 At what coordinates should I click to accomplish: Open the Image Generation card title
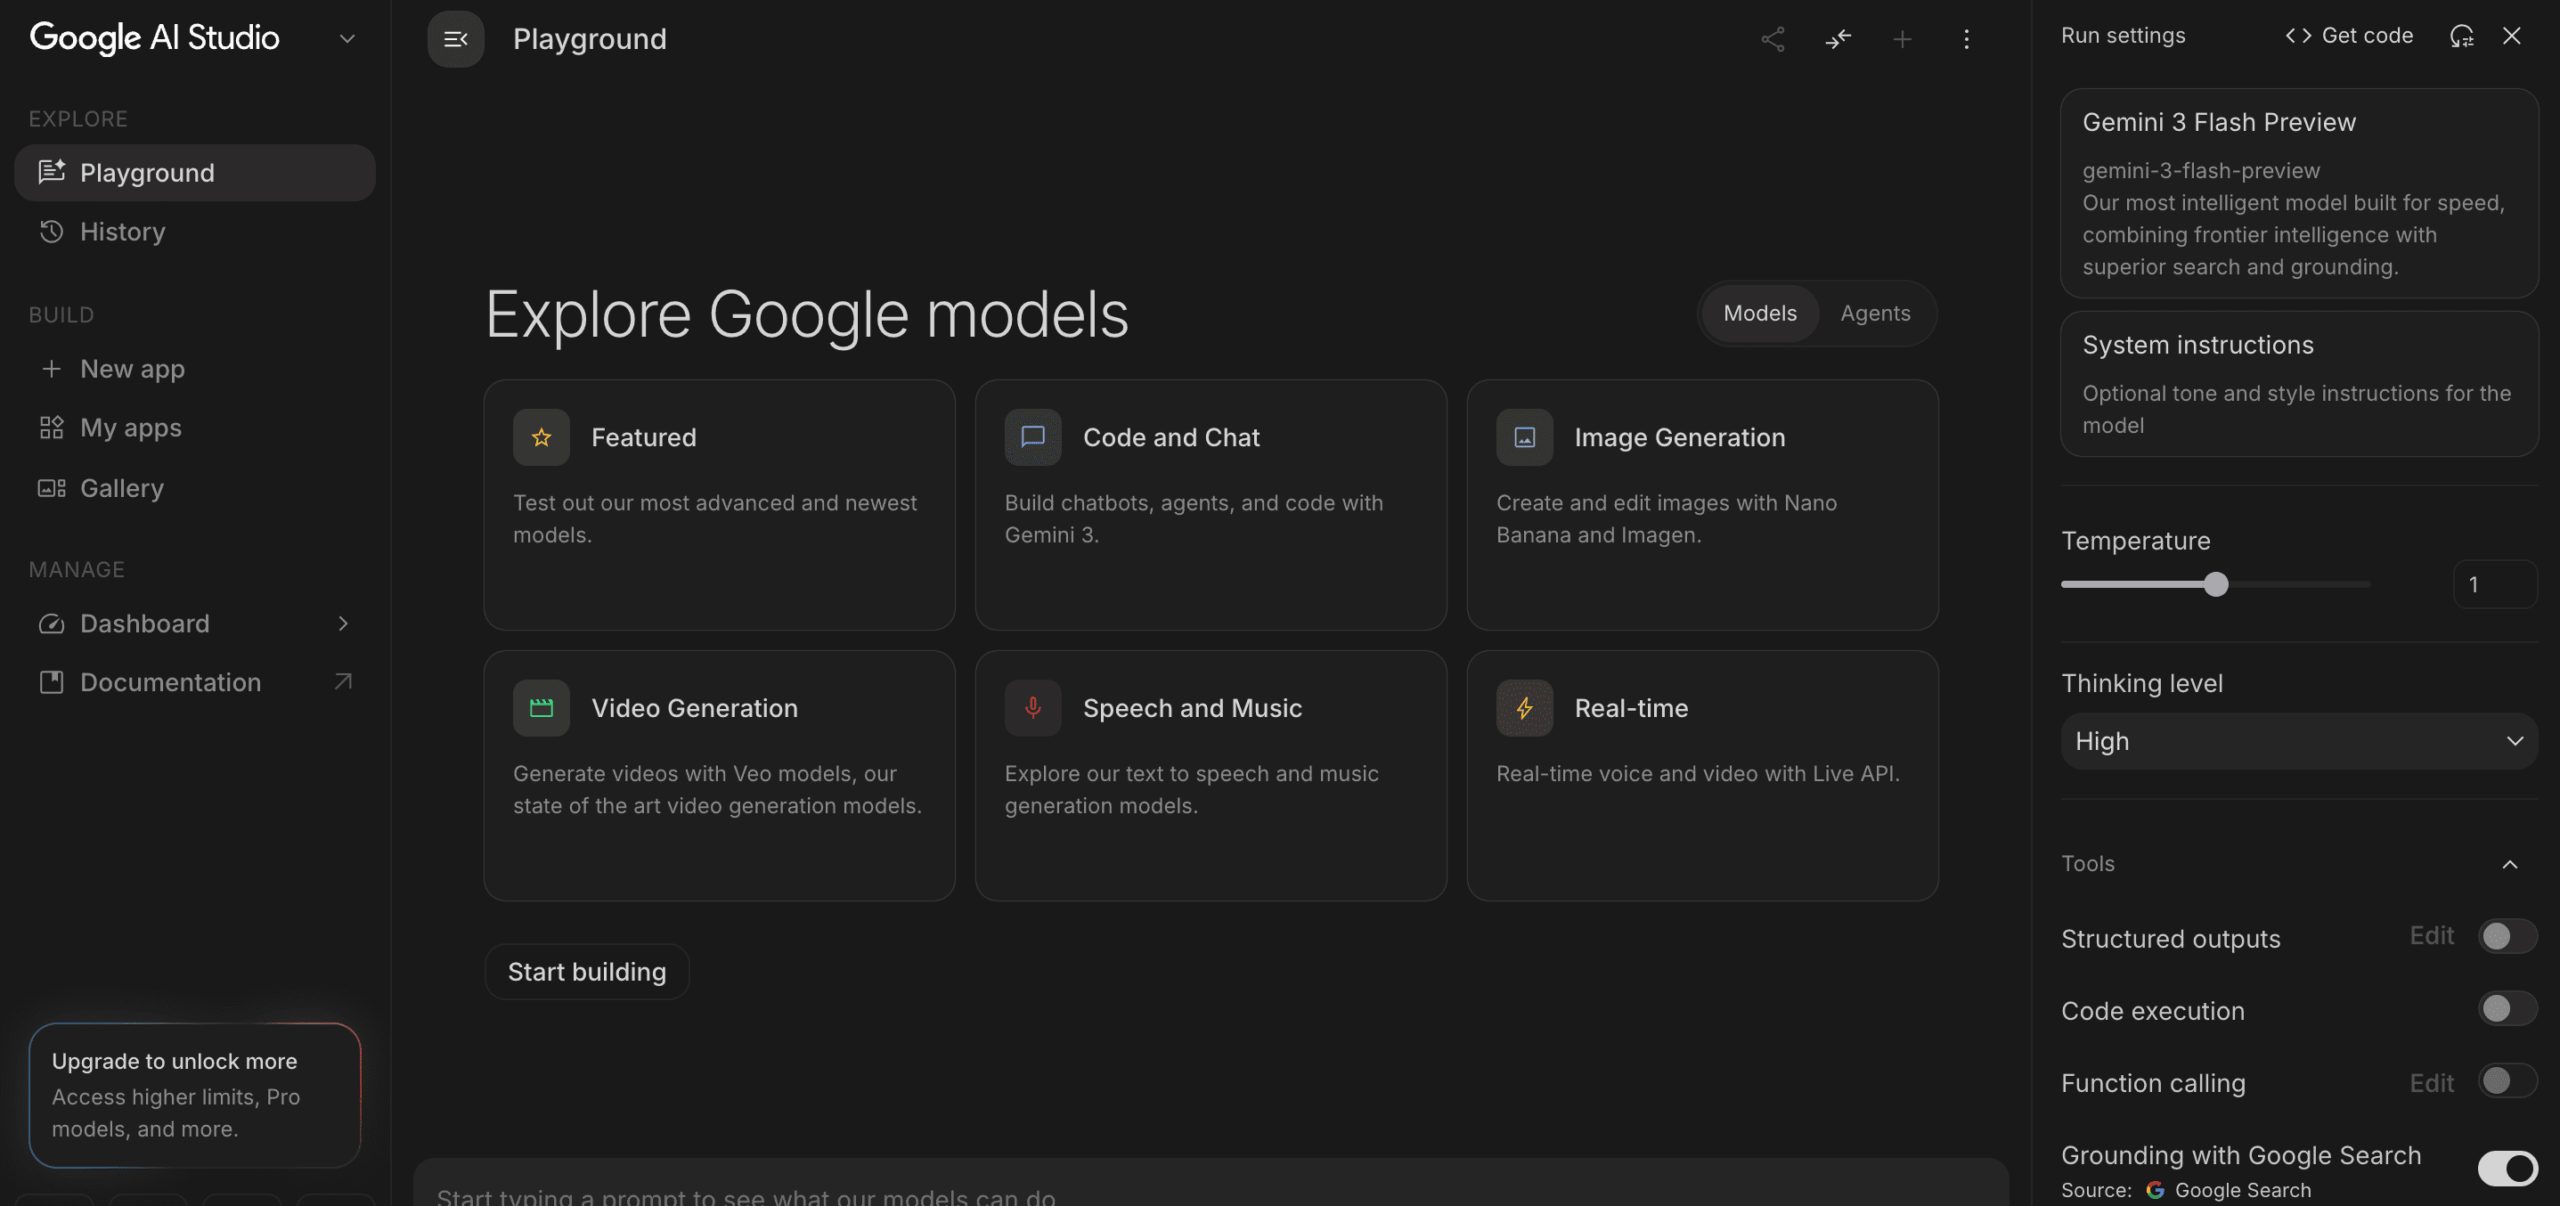click(x=1679, y=437)
